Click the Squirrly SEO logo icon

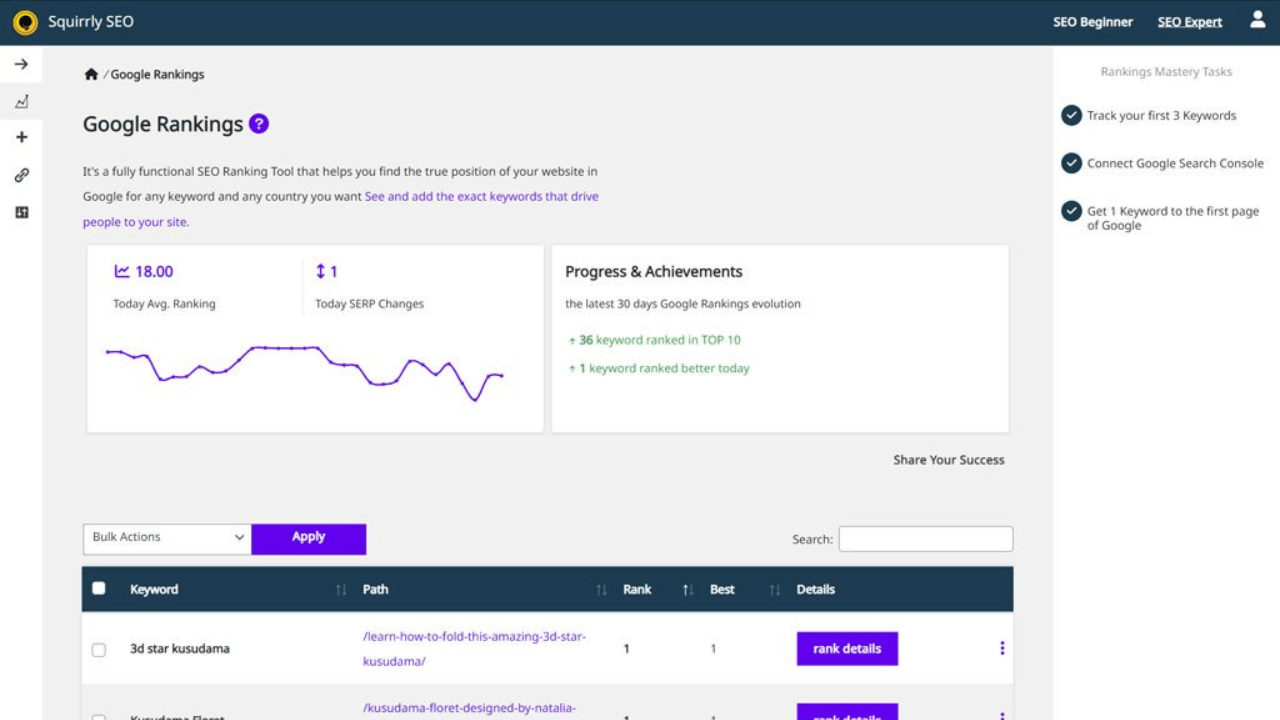pos(25,22)
